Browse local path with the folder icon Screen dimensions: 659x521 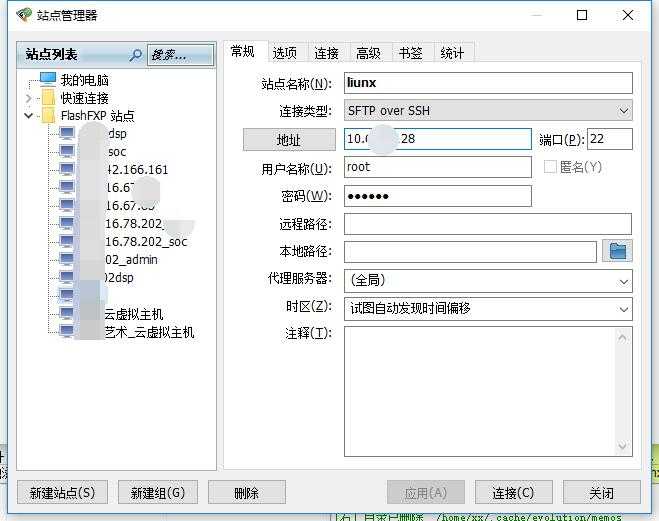pos(617,251)
